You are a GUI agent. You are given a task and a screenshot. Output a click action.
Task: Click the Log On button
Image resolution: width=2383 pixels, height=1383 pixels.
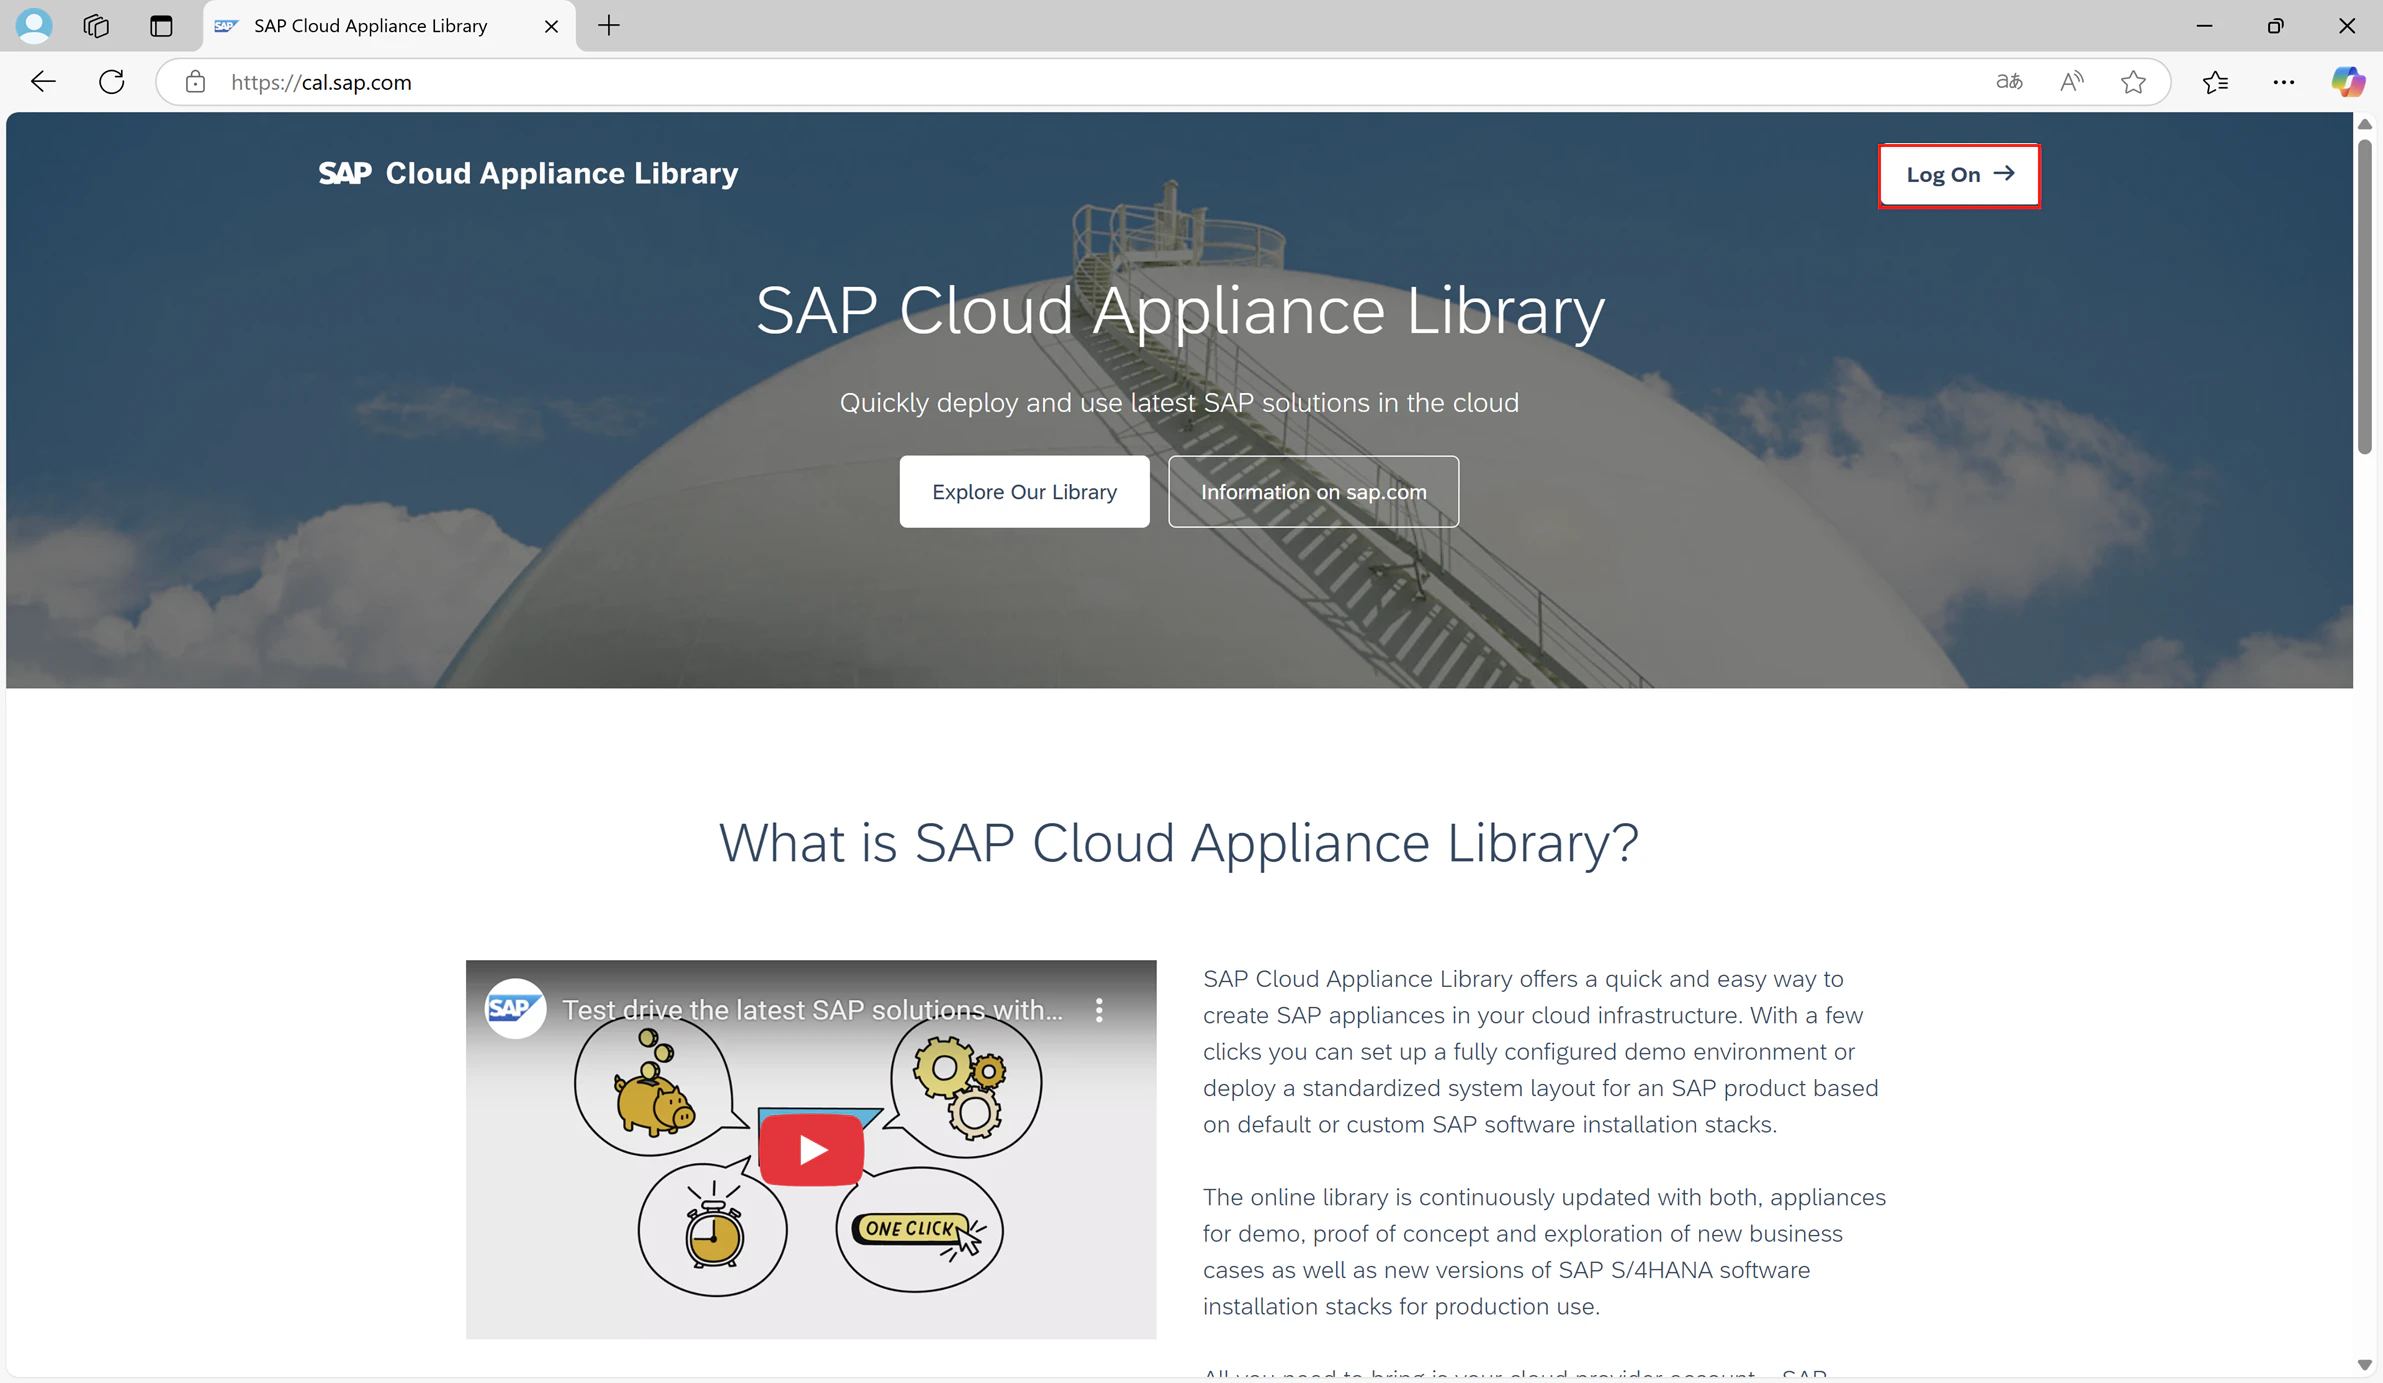[x=1959, y=175]
